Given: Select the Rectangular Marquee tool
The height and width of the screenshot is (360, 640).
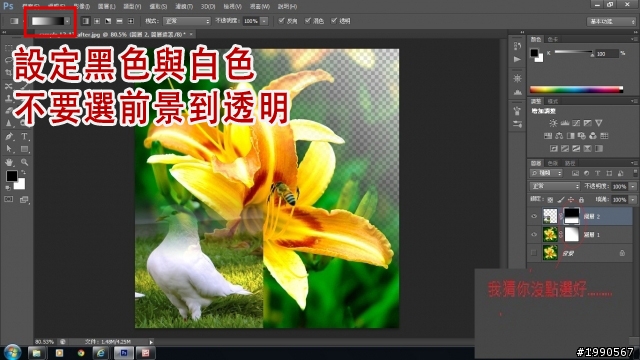Looking at the screenshot, I should tap(9, 48).
